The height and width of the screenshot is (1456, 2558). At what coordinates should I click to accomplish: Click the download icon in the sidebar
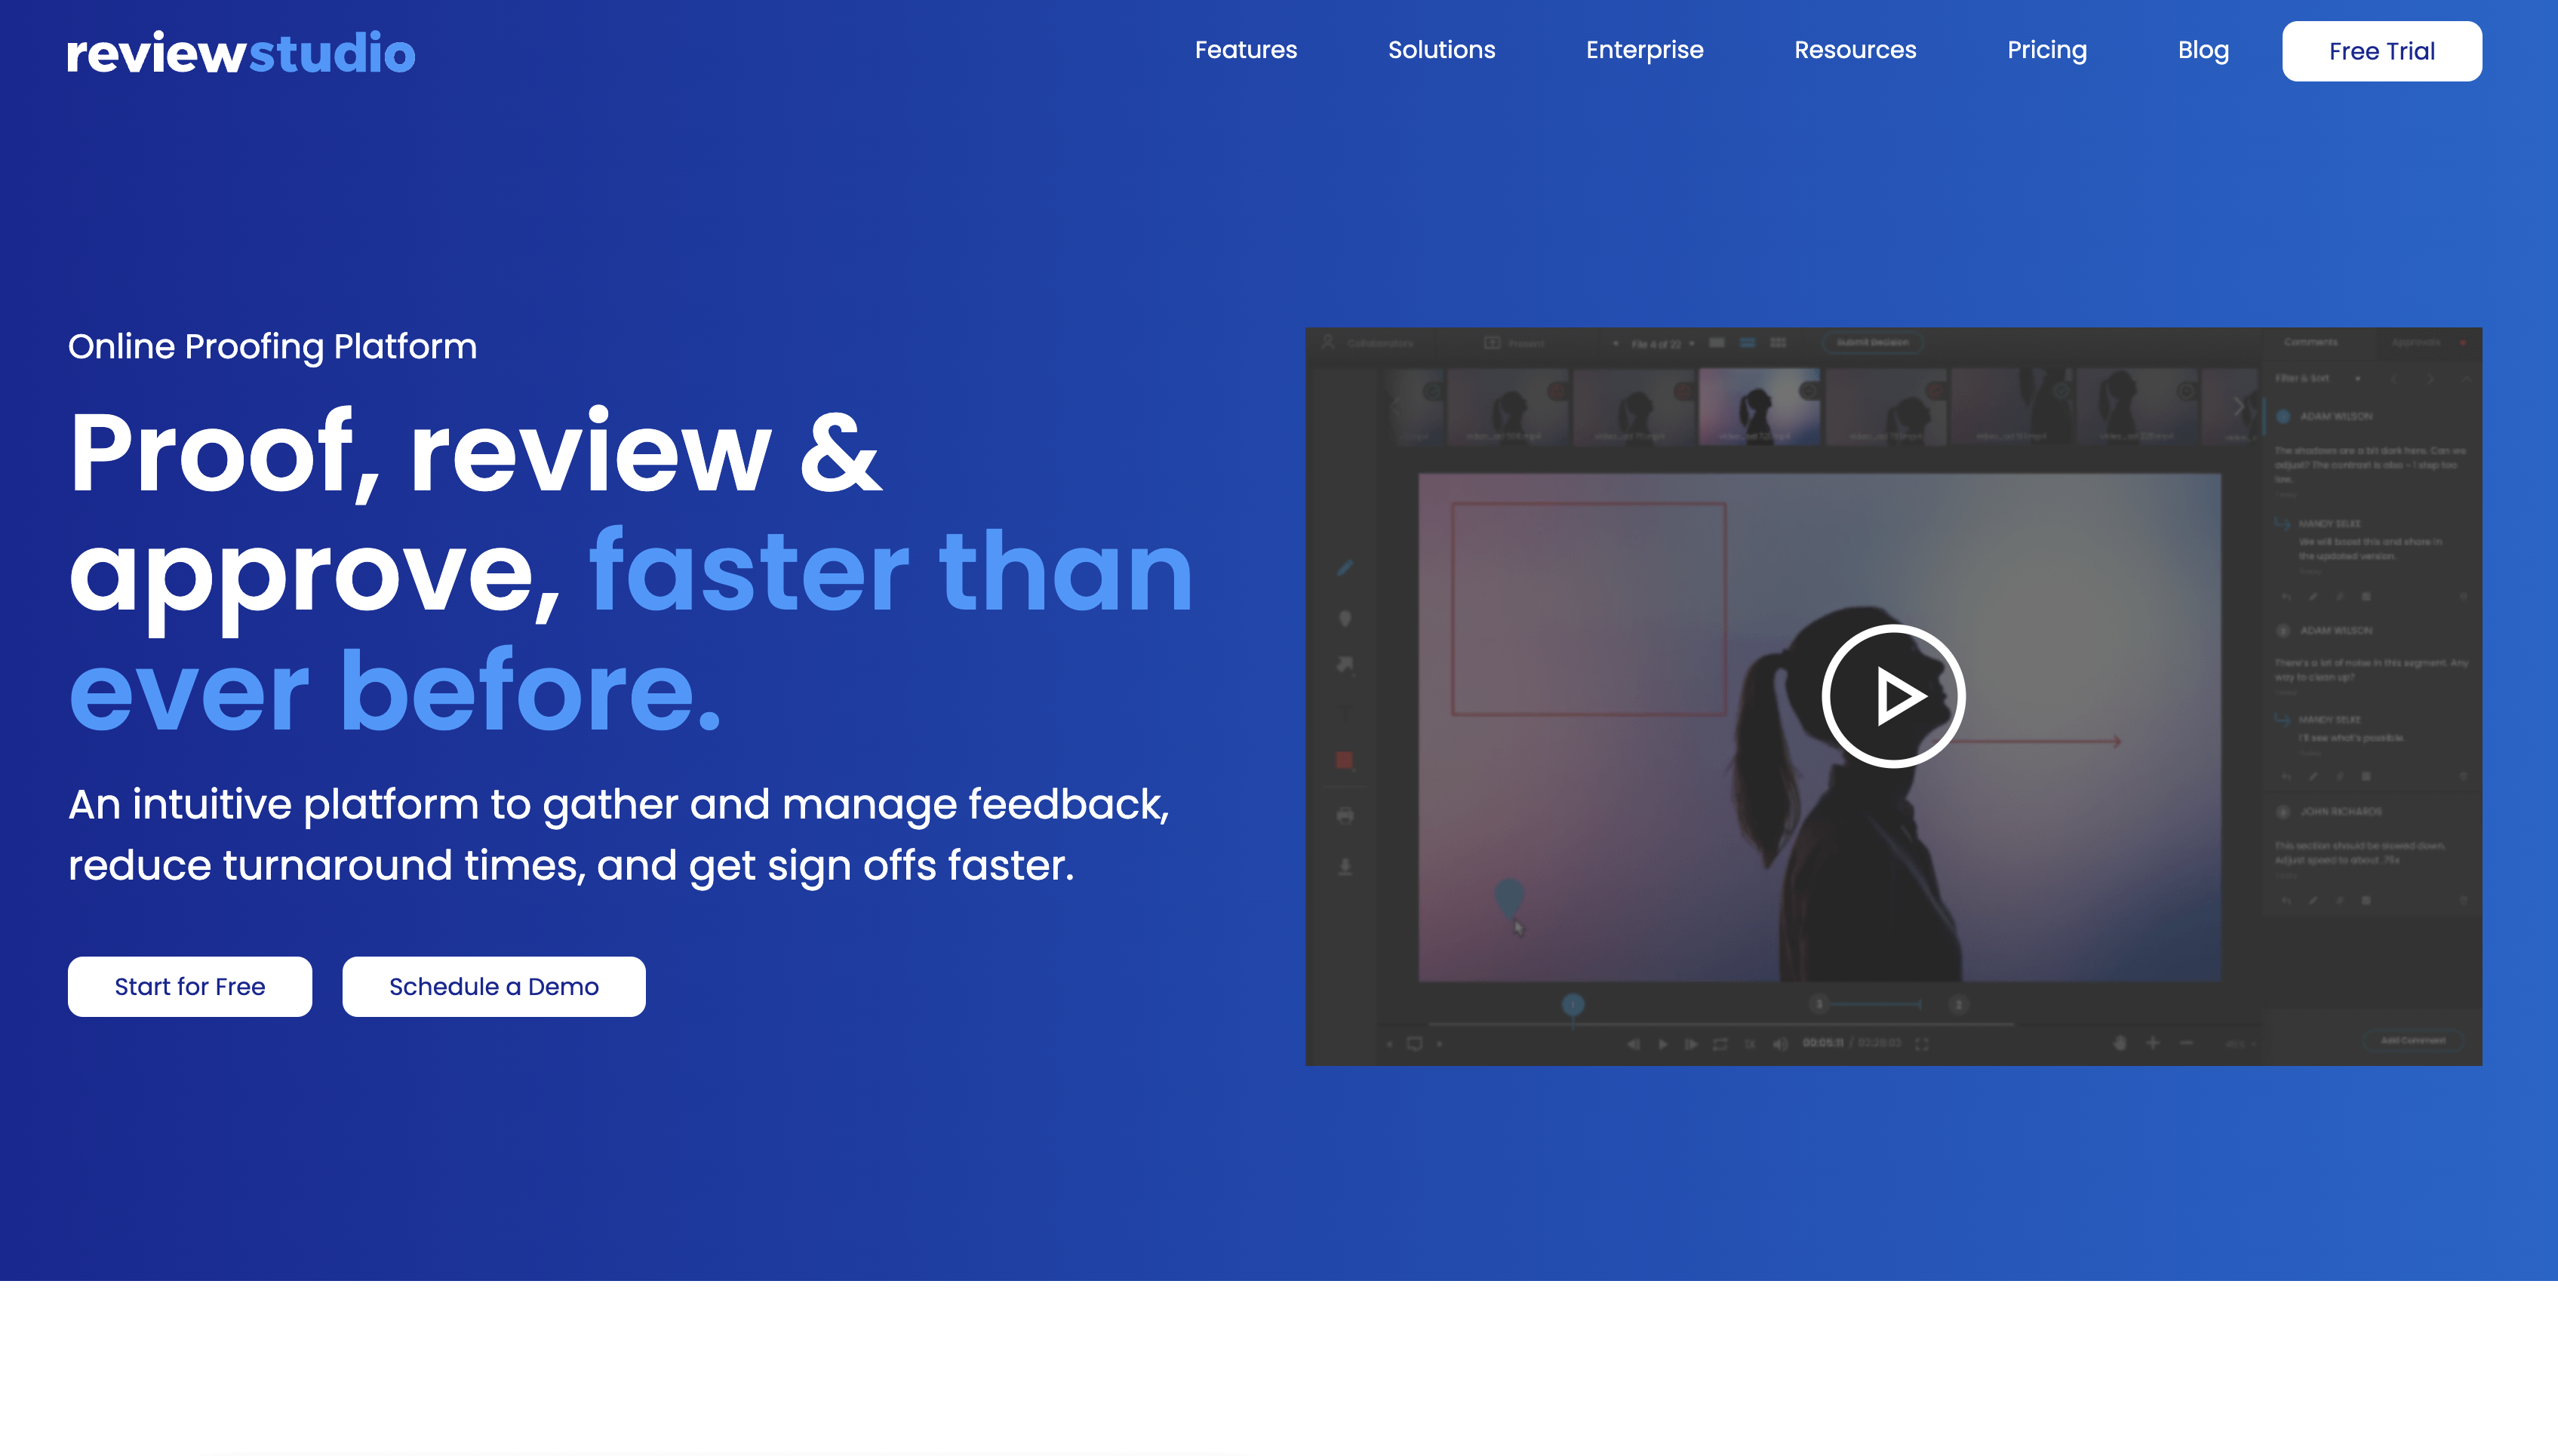point(1344,867)
